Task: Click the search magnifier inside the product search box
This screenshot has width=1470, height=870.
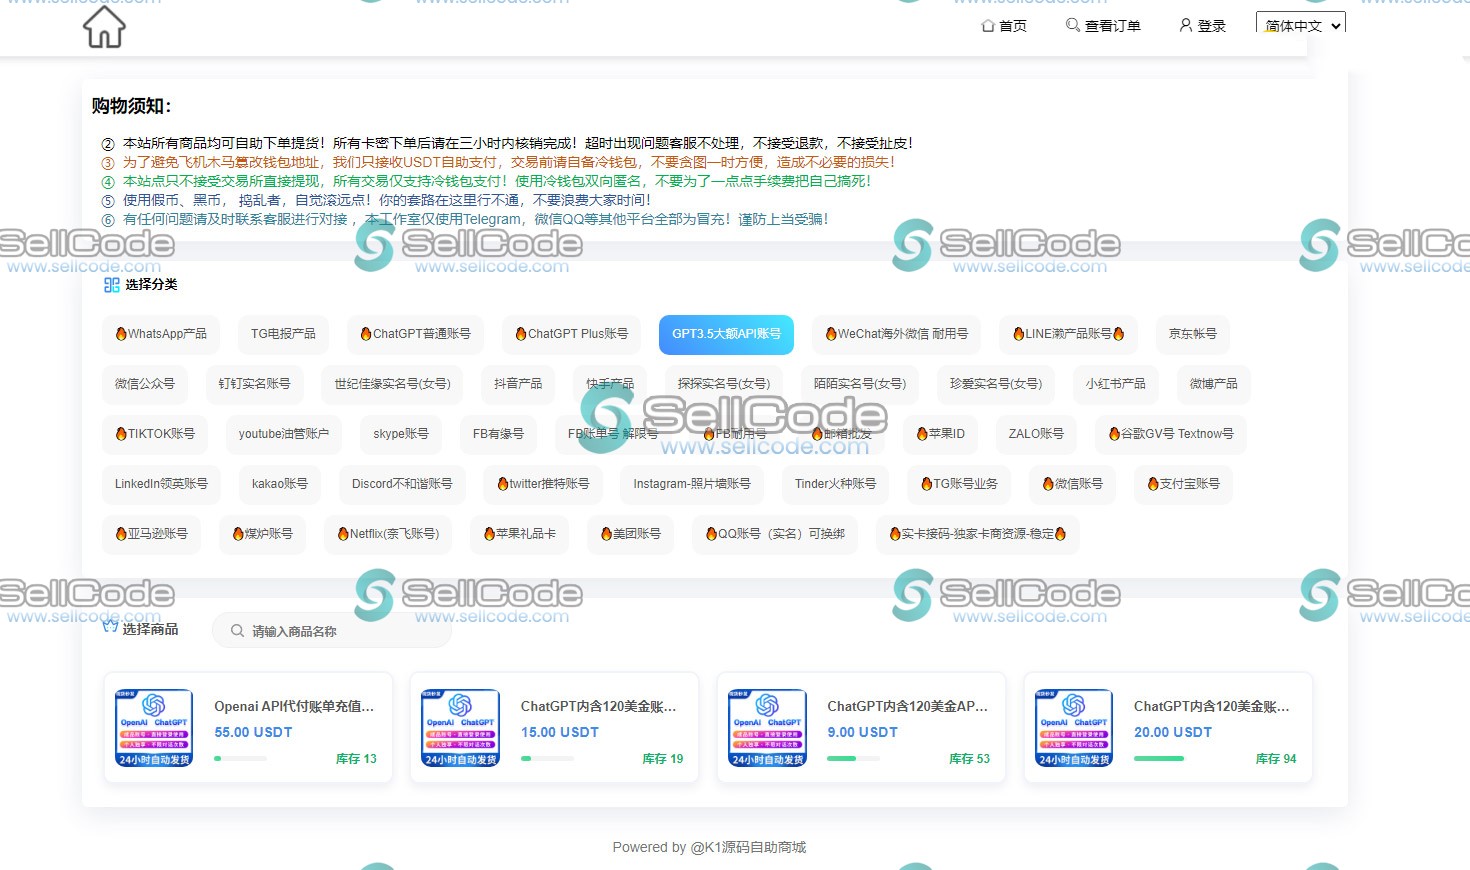Action: [x=237, y=631]
